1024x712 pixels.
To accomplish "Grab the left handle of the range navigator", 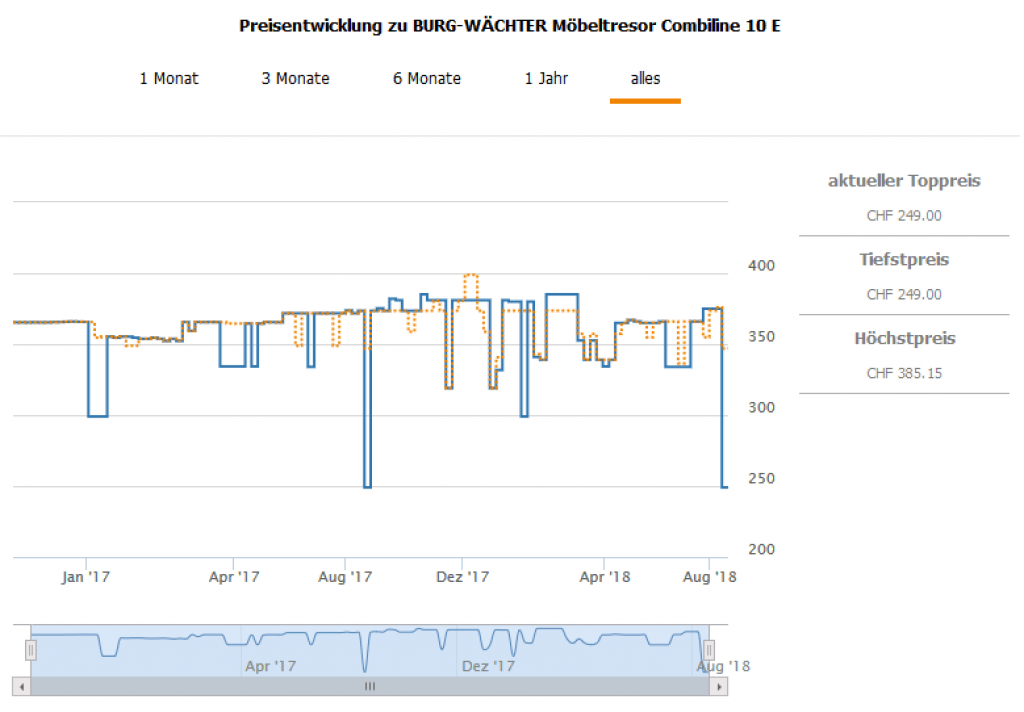I will [31, 650].
